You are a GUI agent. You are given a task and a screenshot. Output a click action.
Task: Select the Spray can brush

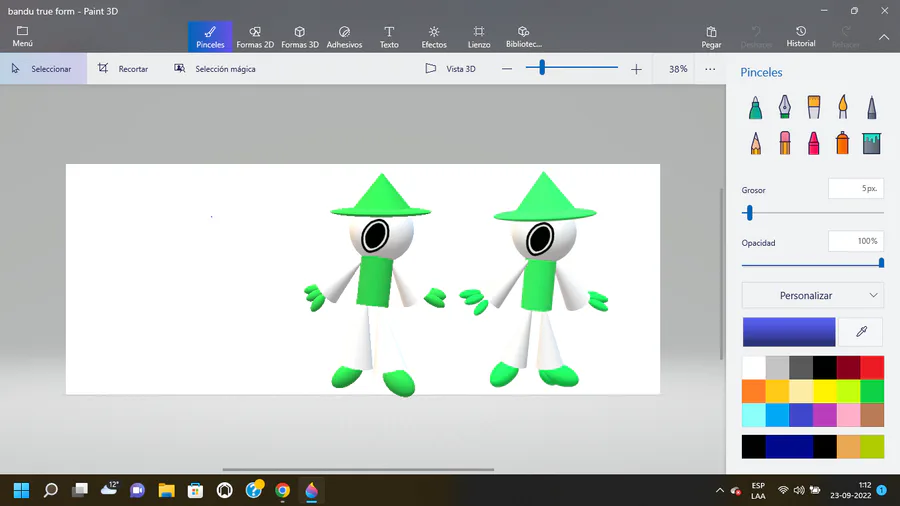843,143
